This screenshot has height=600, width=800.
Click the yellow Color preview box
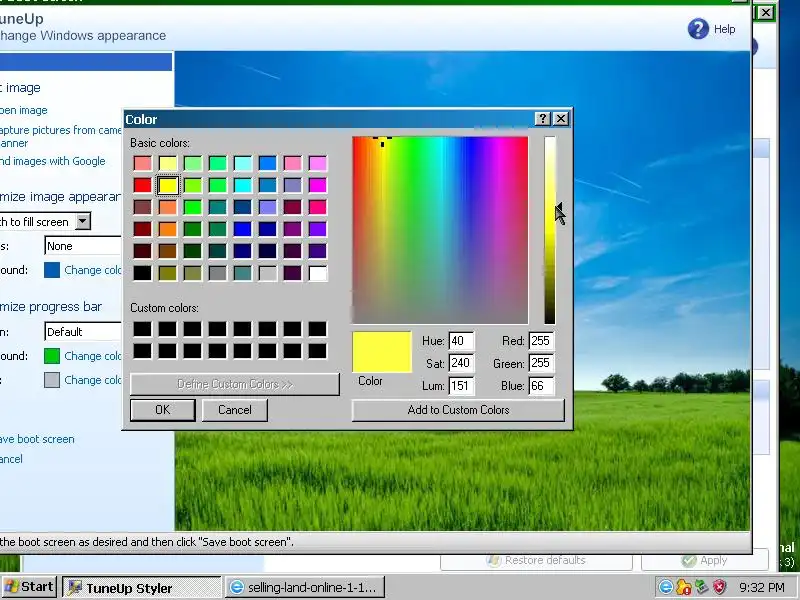[x=382, y=352]
